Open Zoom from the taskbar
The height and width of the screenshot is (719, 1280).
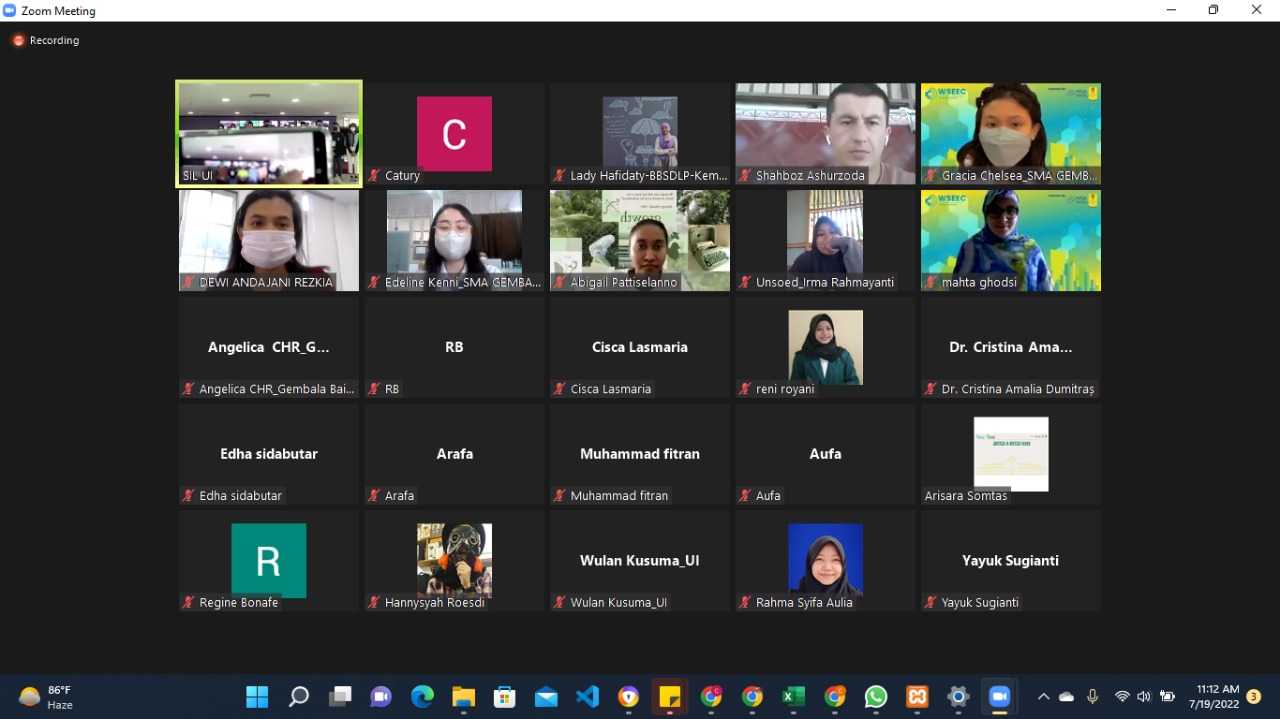(999, 697)
